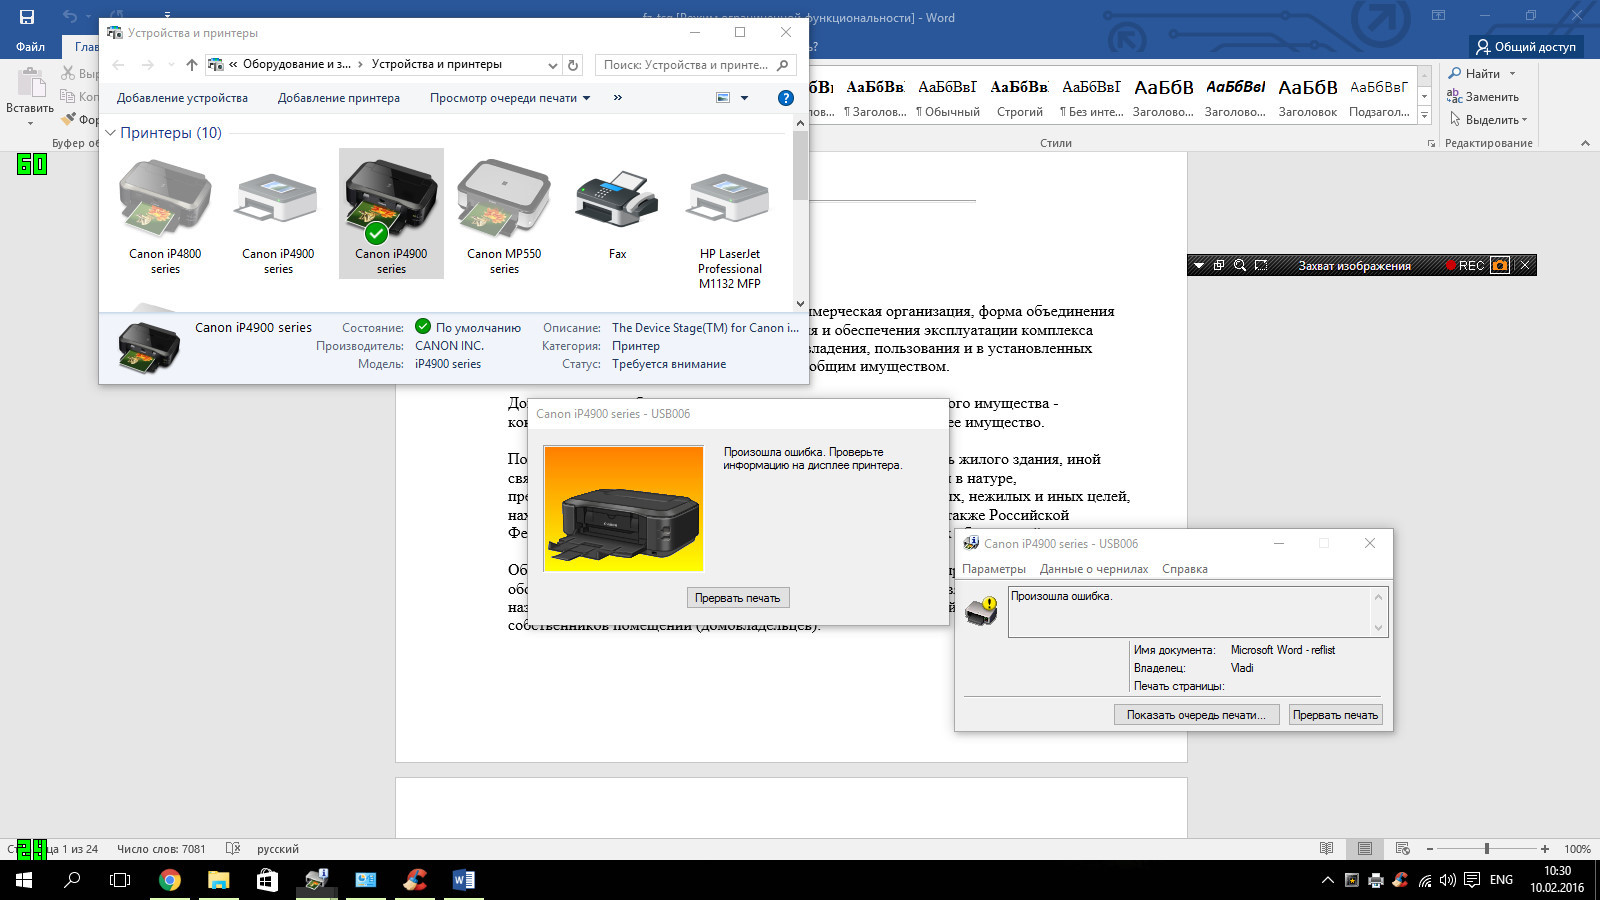
Task: Open Данные о чернилах menu
Action: click(1094, 569)
